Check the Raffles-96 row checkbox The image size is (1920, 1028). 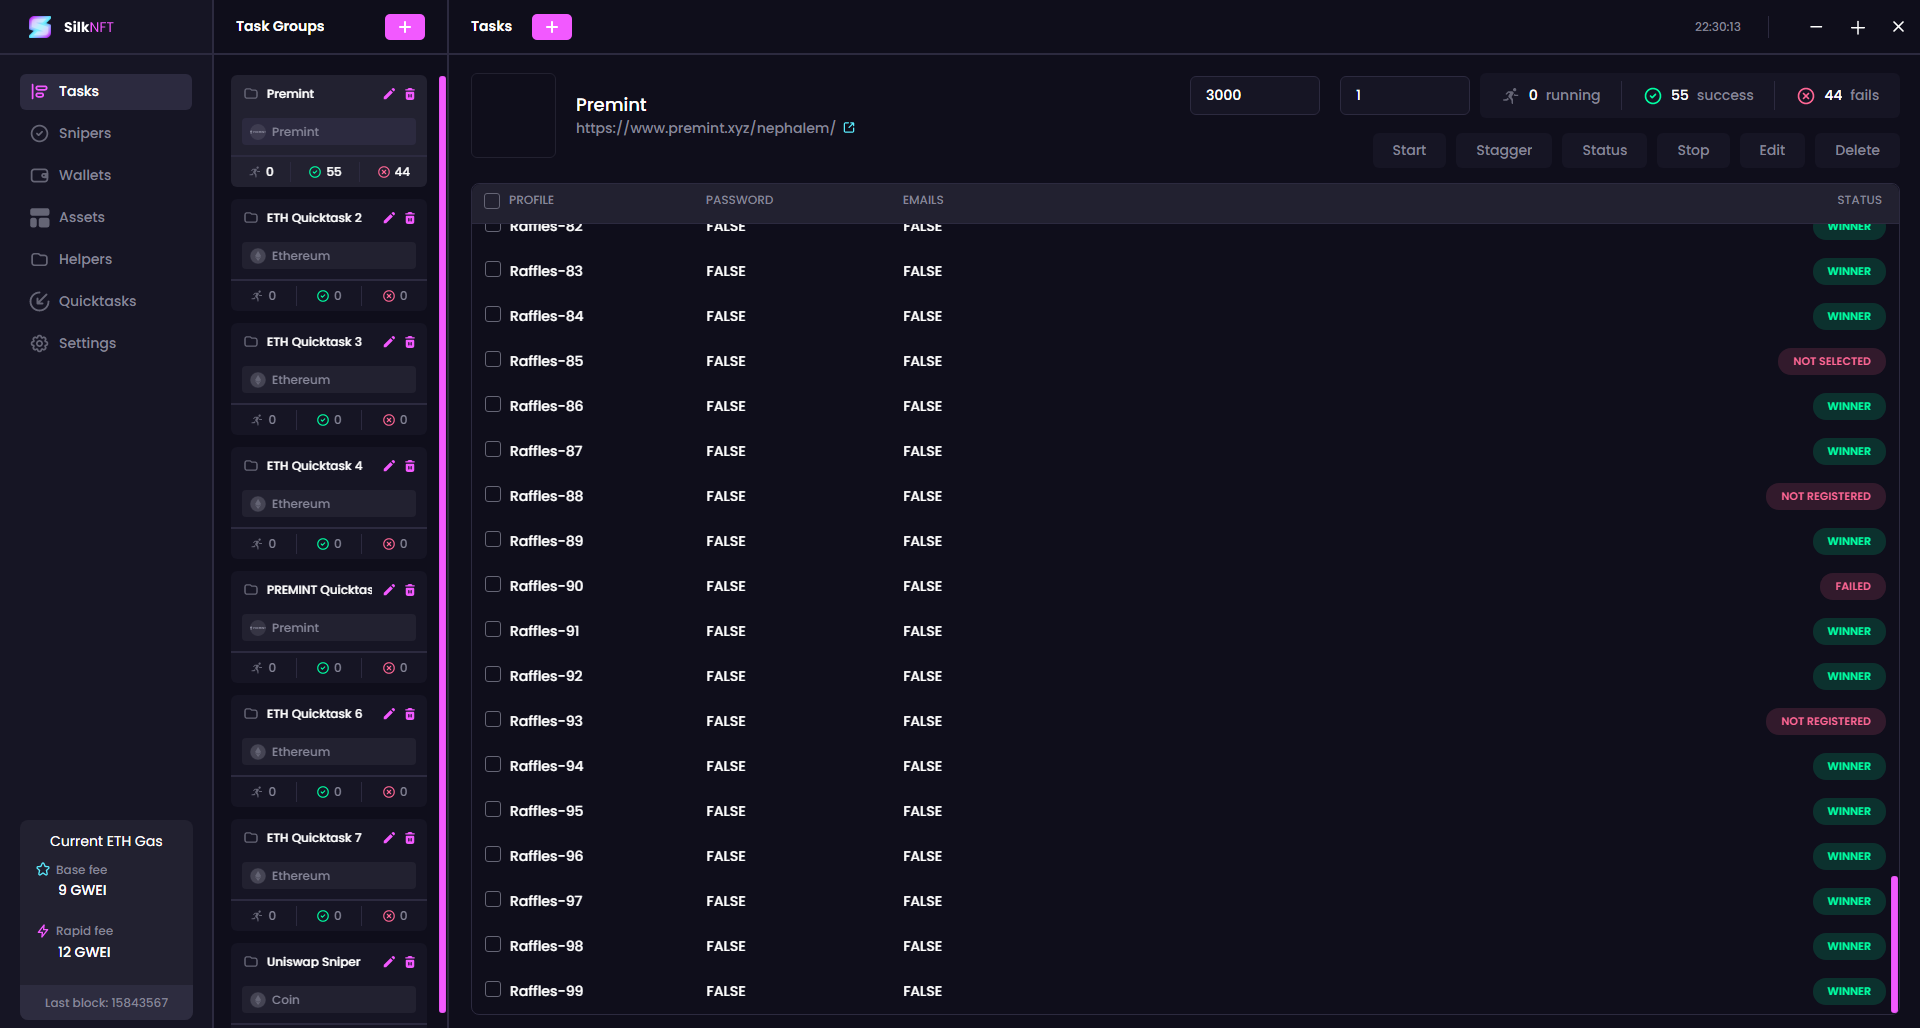(x=493, y=855)
